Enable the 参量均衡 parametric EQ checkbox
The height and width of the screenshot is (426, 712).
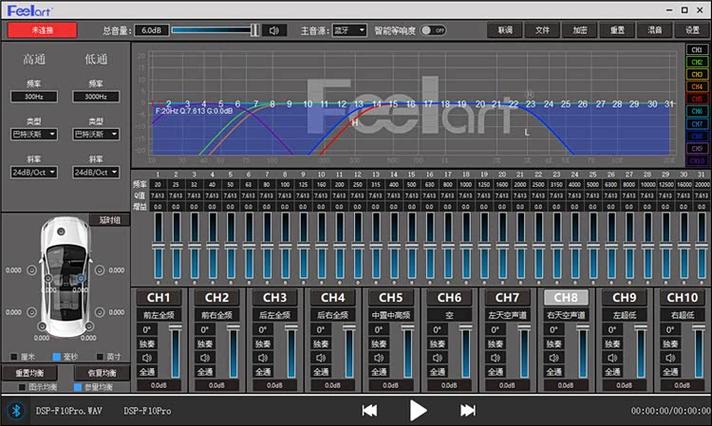78,387
